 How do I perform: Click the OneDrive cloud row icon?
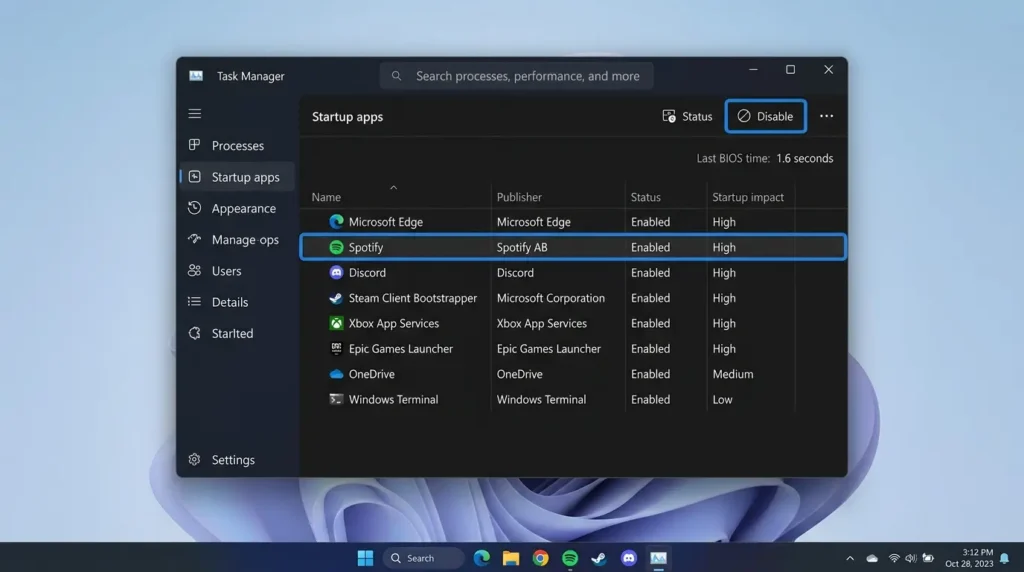tap(336, 374)
